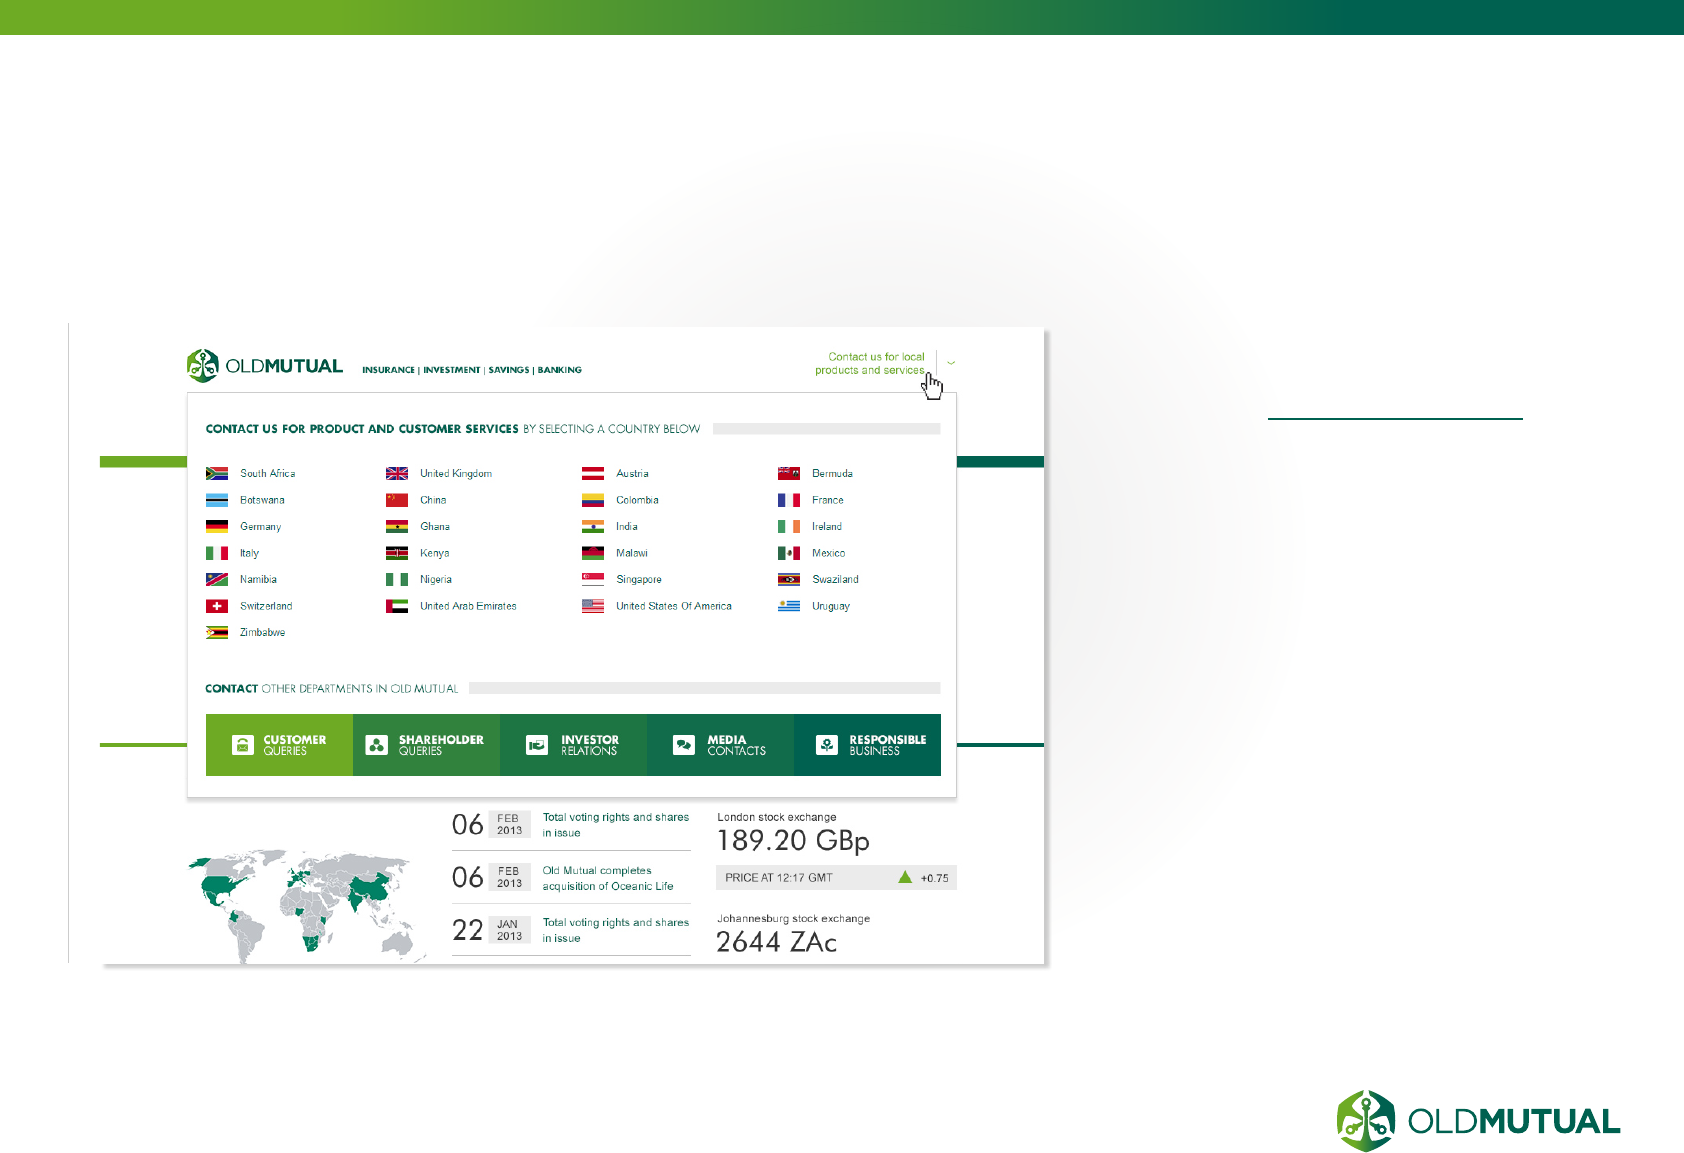Click the Swaziland flag icon
This screenshot has height=1153, width=1684.
(789, 579)
